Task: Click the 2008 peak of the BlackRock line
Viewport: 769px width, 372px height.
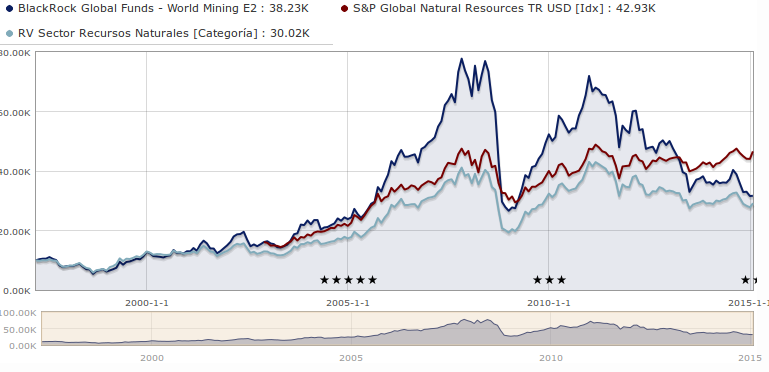Action: coord(461,59)
